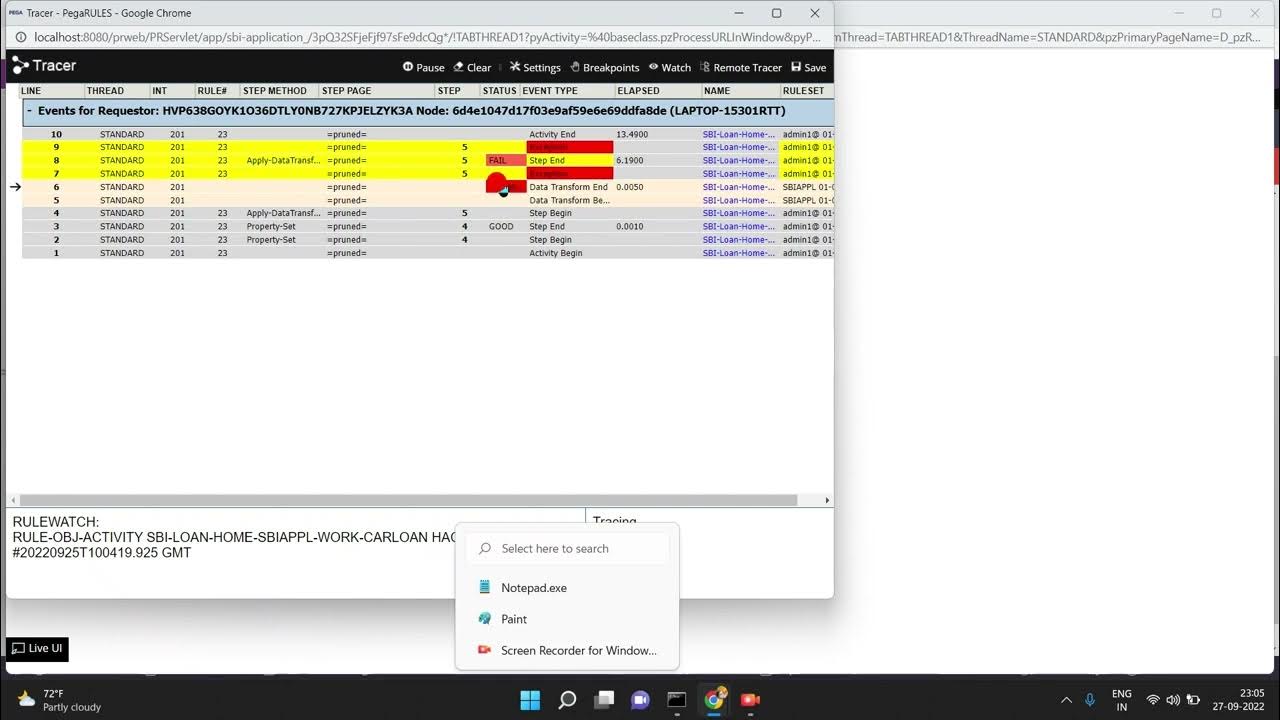Select the Data Transform End event

(x=568, y=187)
